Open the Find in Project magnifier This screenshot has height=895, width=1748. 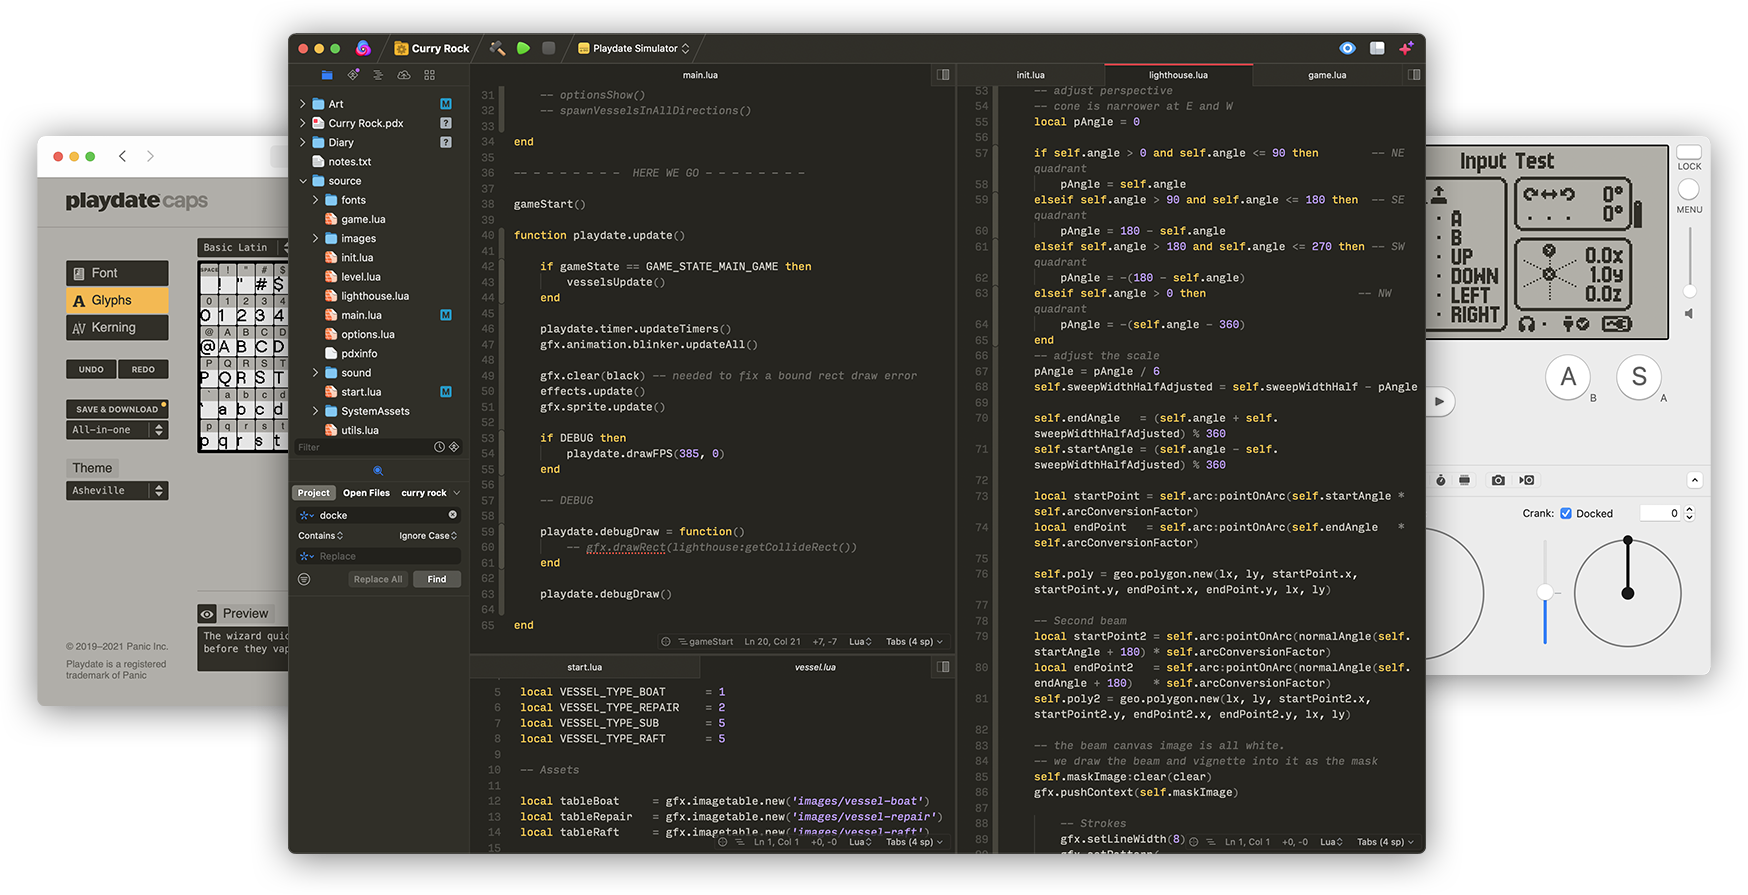coord(378,470)
